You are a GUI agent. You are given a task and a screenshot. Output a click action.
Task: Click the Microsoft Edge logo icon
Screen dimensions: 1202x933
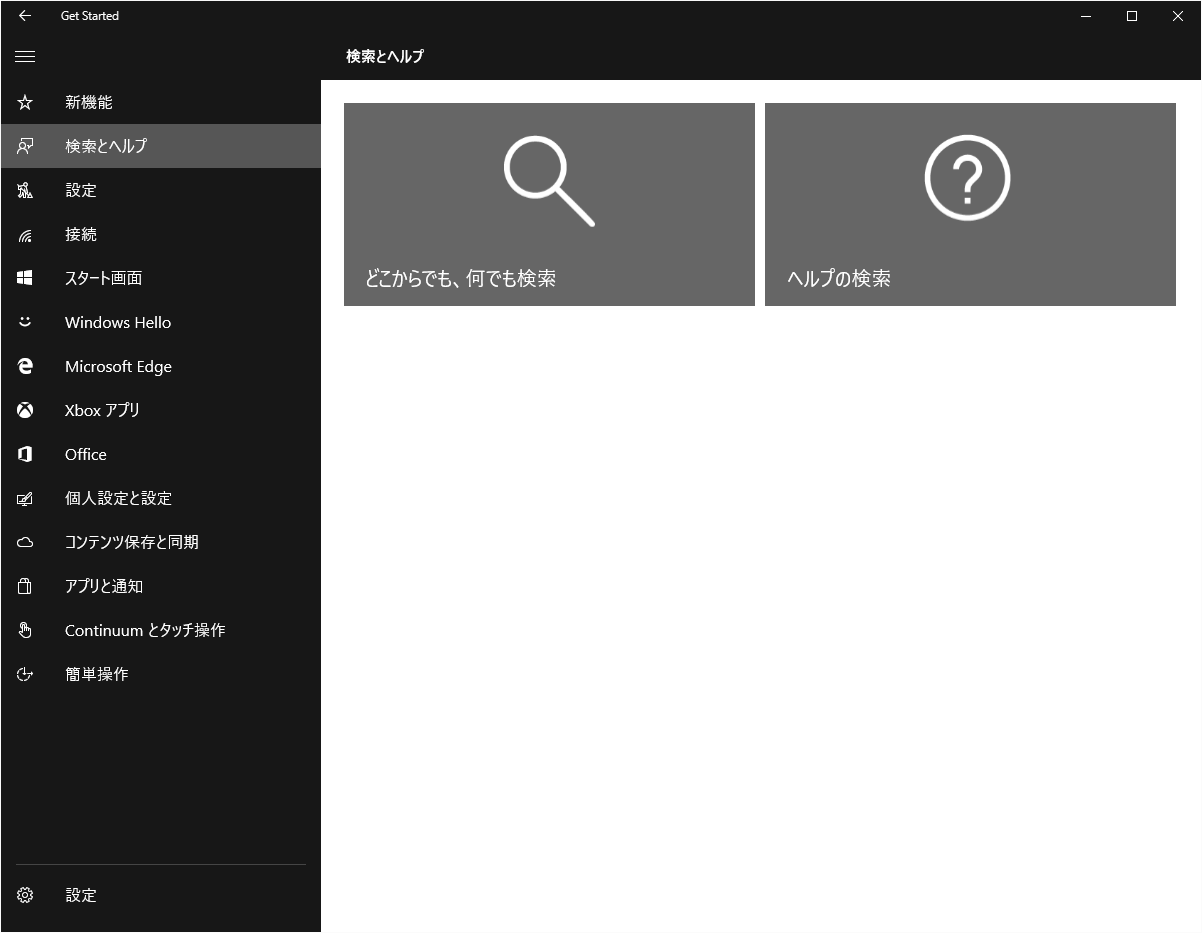pos(25,366)
